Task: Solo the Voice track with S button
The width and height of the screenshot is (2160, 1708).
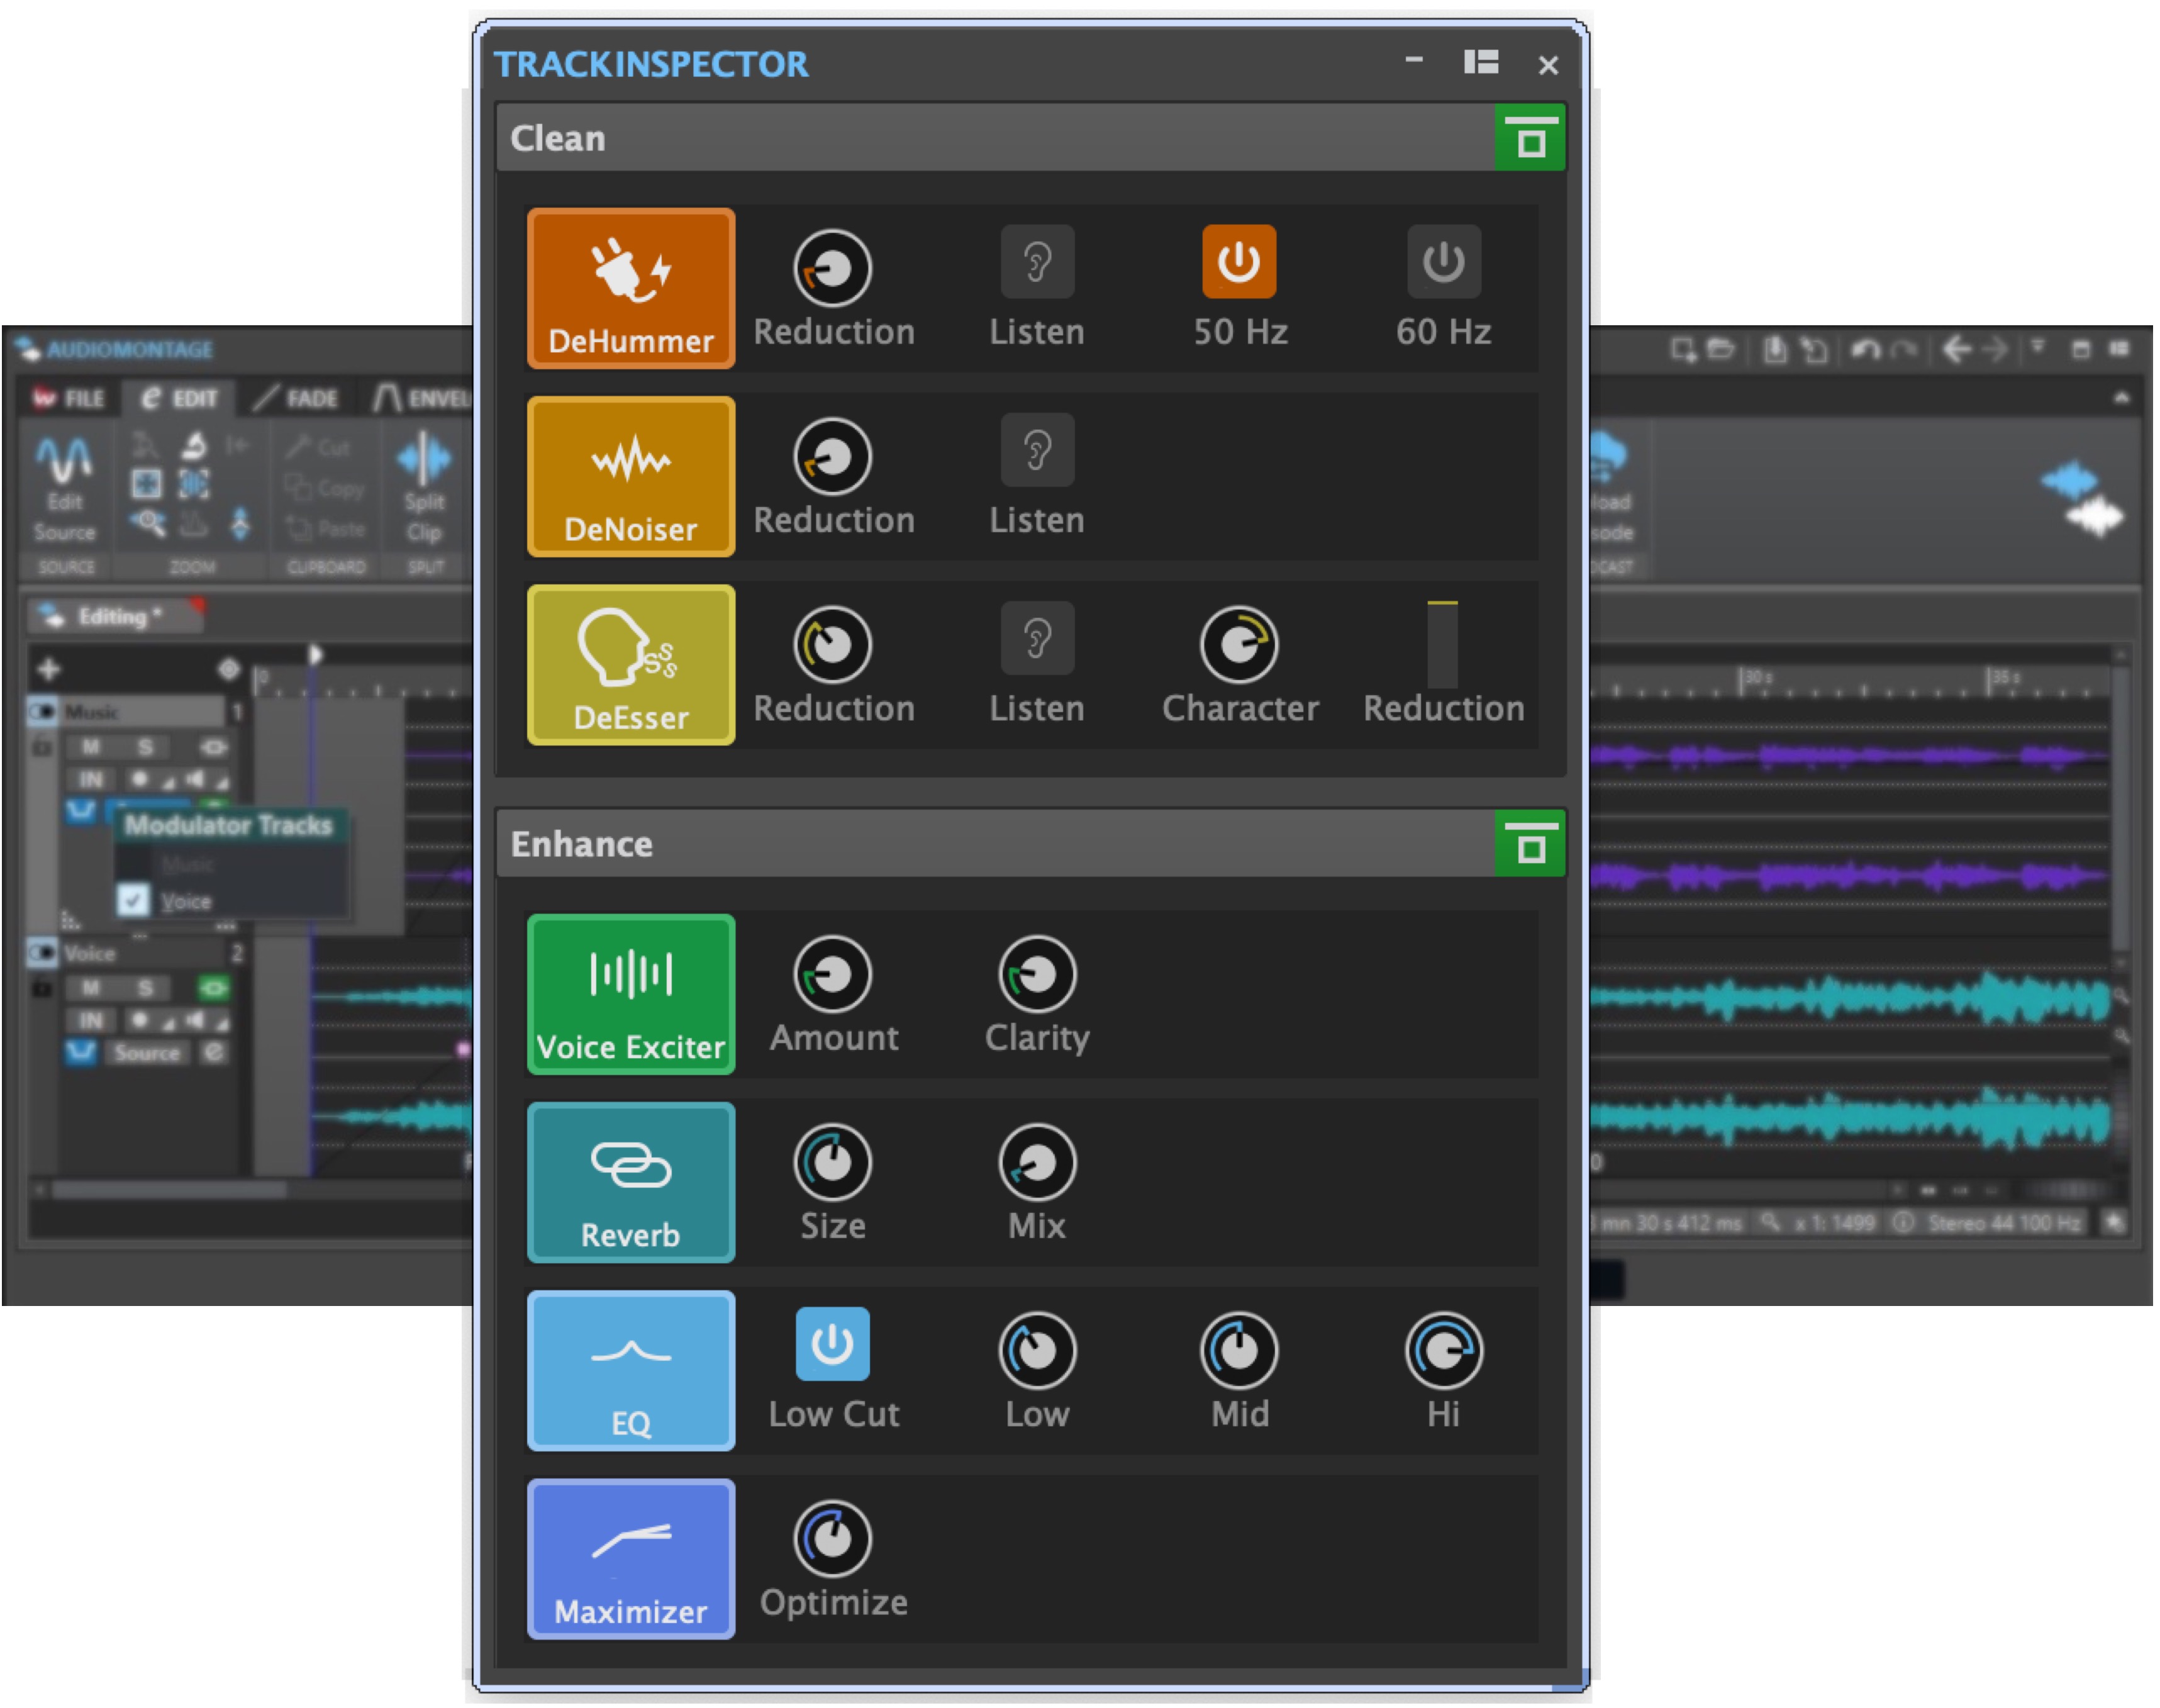Action: 146,989
